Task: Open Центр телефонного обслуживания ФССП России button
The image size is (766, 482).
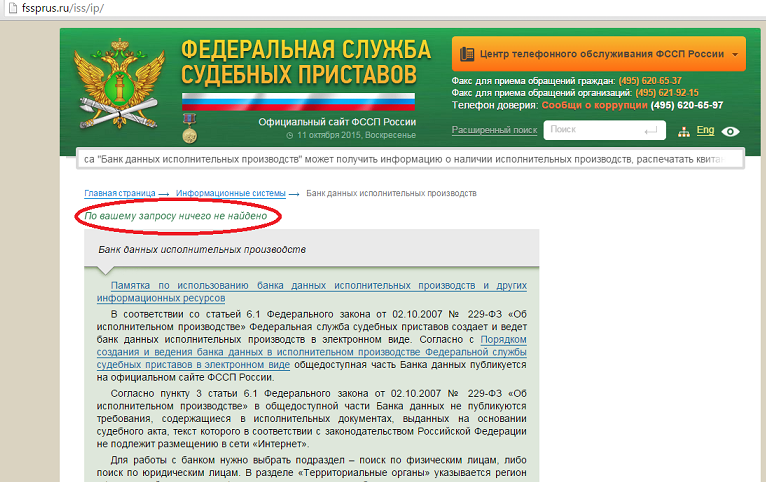Action: [598, 54]
